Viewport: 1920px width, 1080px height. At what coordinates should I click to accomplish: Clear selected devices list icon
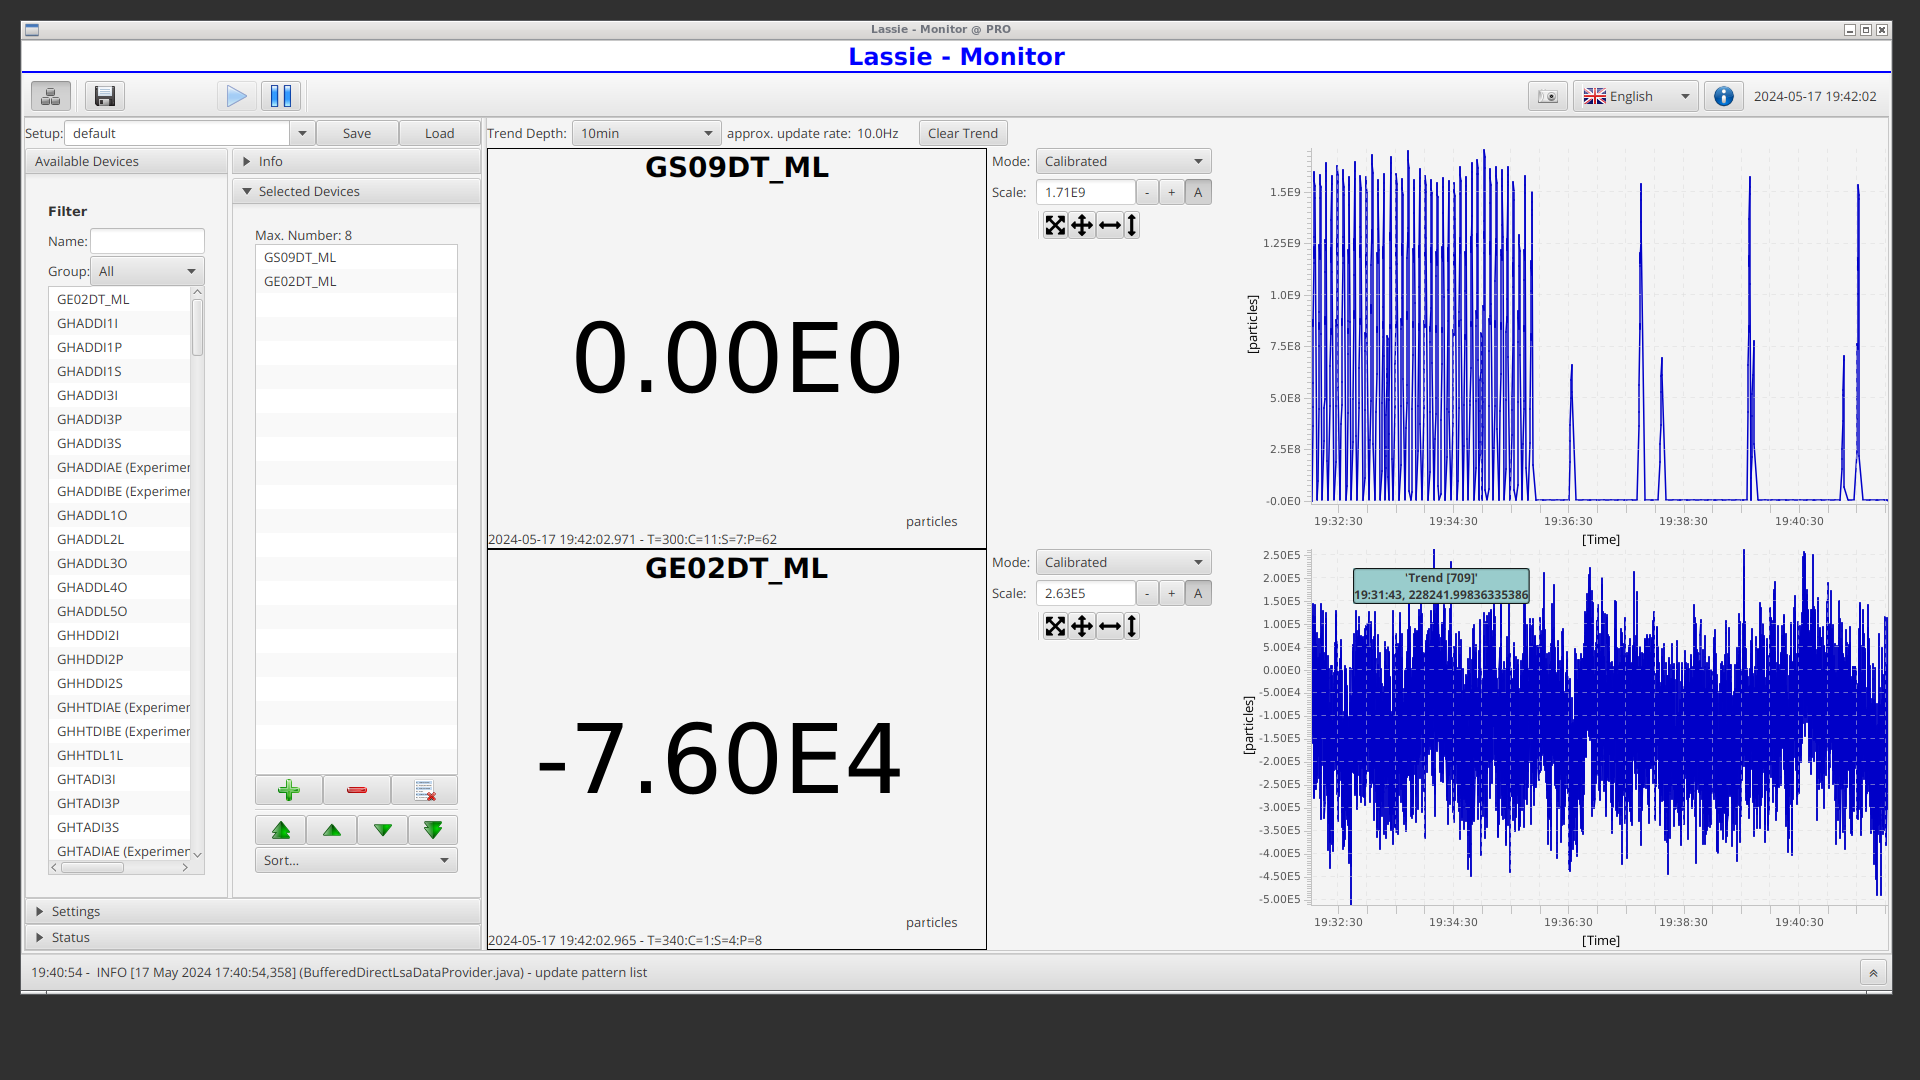tap(424, 790)
